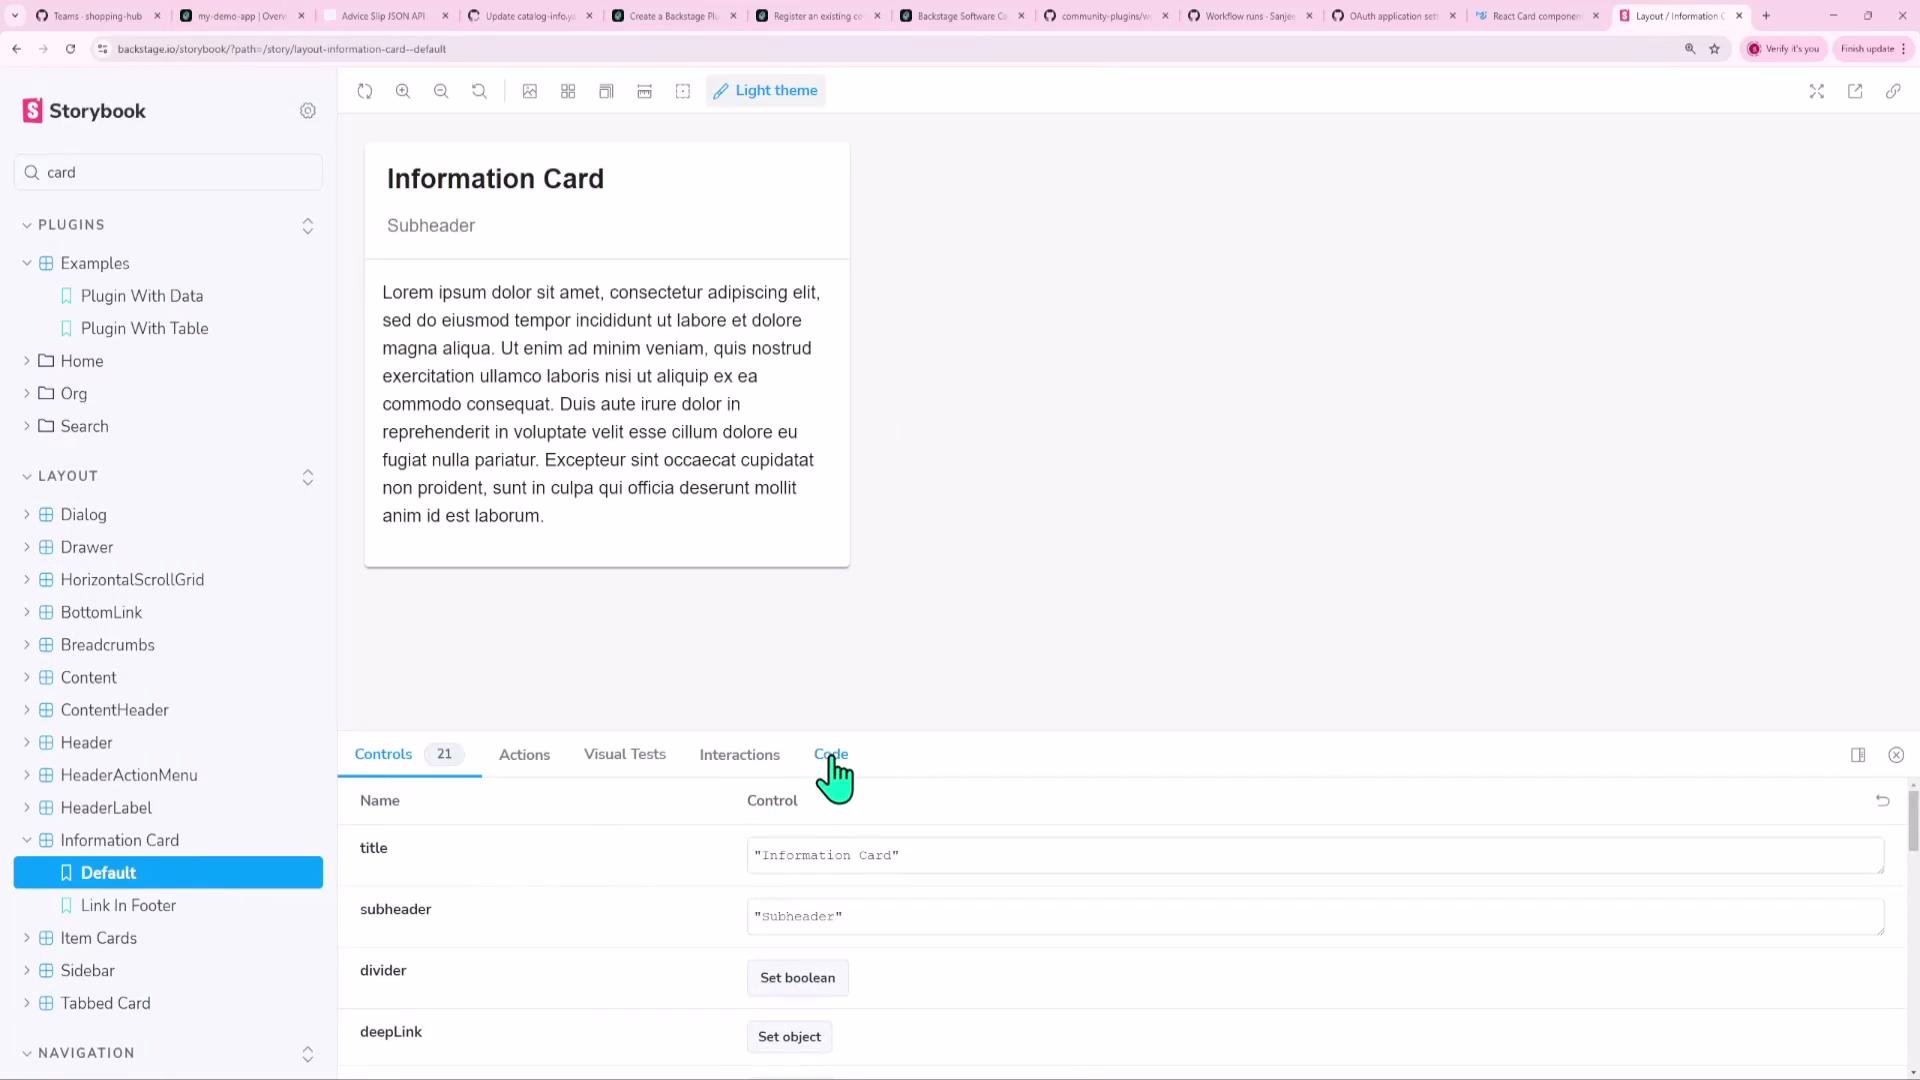Switch to the Controls tab
1920x1080 pixels.
click(409, 754)
